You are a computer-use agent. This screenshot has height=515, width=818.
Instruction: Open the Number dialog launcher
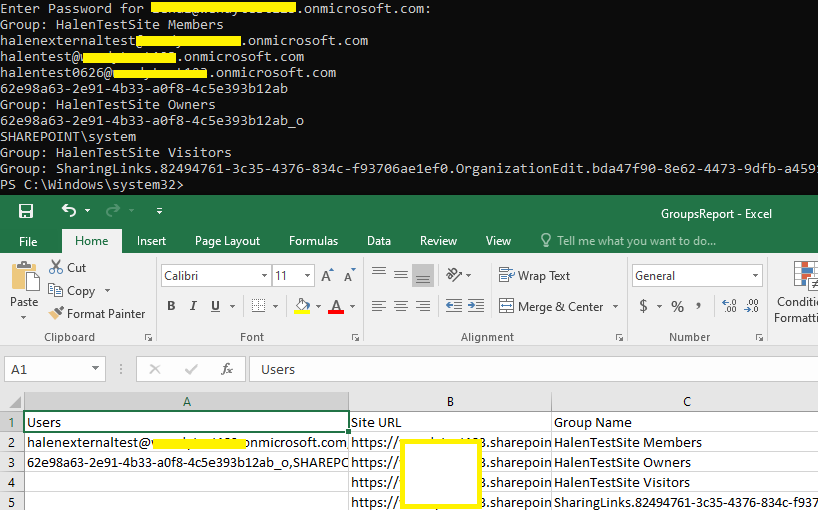click(x=759, y=338)
